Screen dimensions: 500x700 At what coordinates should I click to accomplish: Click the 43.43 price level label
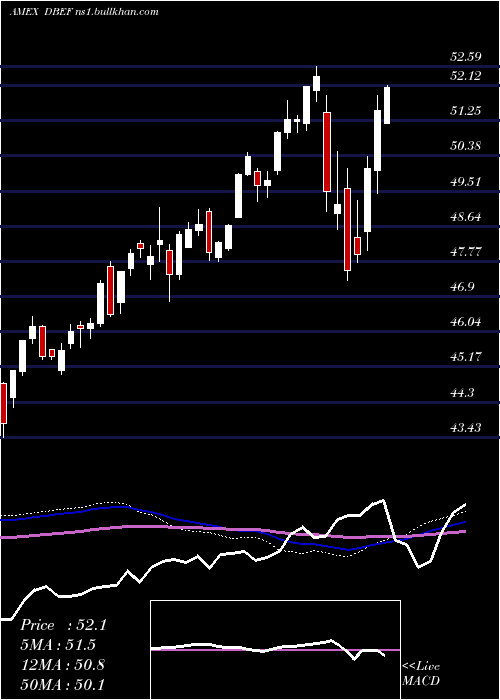(466, 428)
